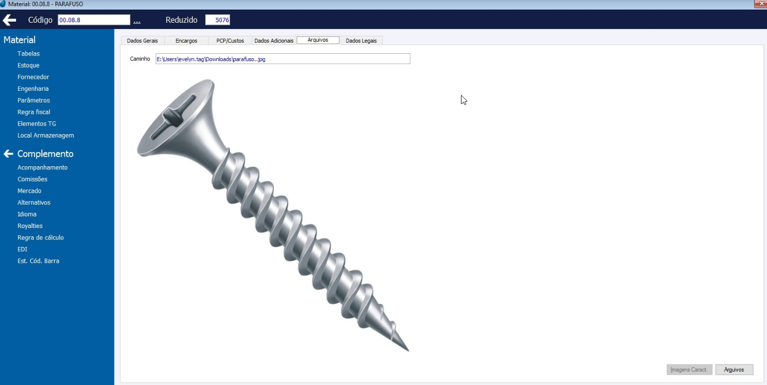
Task: Open Elementos TG
Action: [x=37, y=124]
